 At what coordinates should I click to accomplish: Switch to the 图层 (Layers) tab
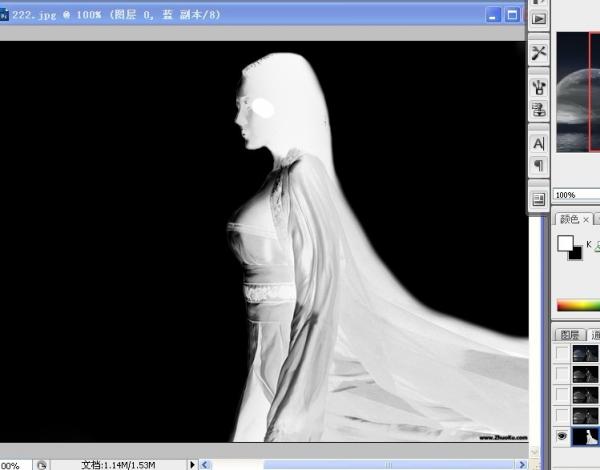[569, 334]
